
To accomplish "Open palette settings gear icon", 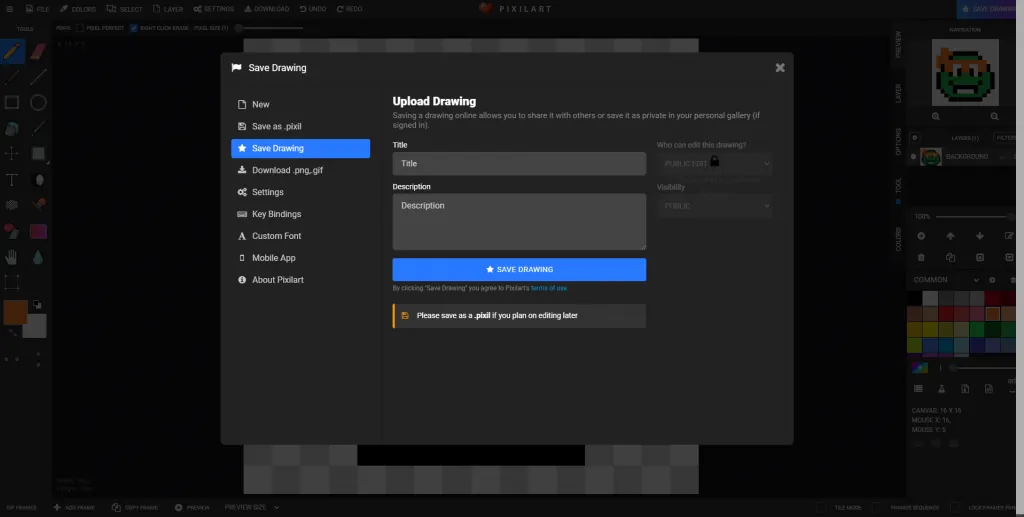I will [x=992, y=280].
